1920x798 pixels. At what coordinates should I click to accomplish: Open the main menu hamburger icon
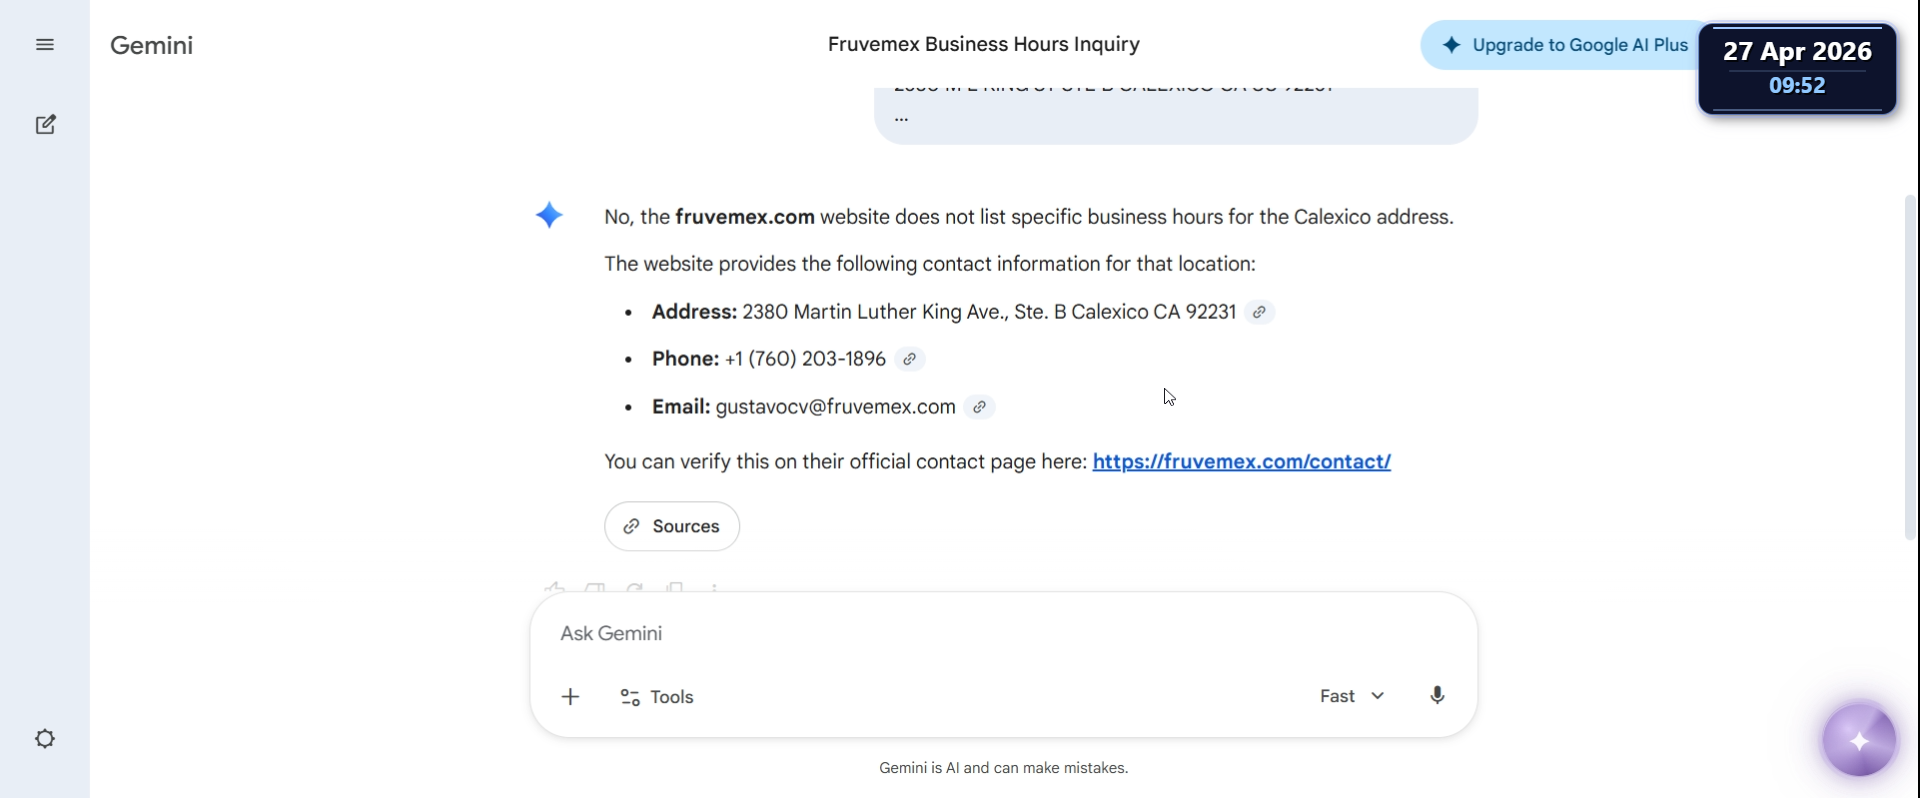pos(45,45)
